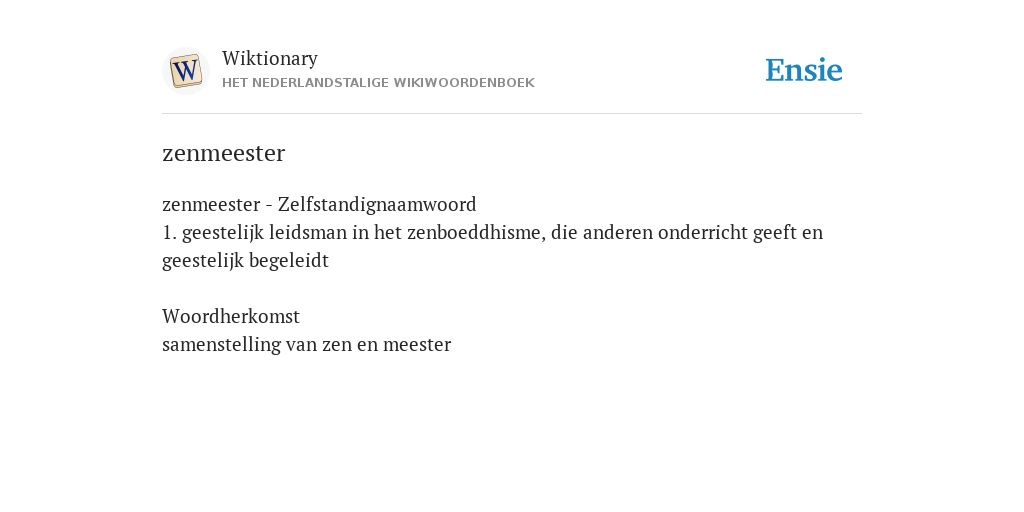Click the word zenboeddhisme in the definition
Viewport: 1024px width, 512px height.
click(476, 232)
